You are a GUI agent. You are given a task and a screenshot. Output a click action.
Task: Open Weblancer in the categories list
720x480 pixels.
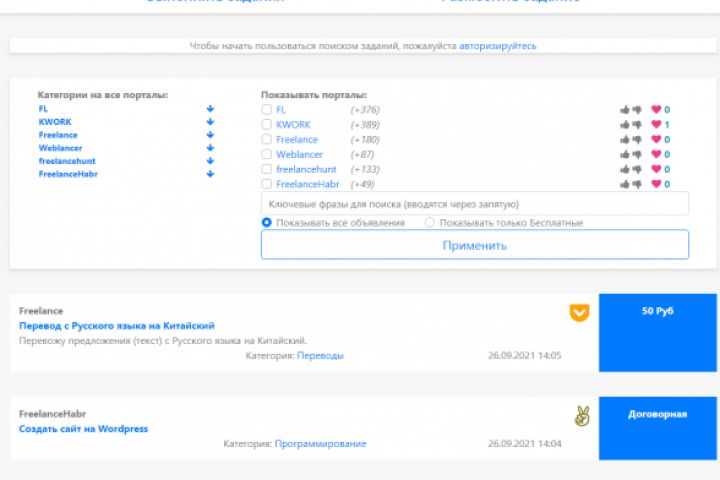coord(60,148)
